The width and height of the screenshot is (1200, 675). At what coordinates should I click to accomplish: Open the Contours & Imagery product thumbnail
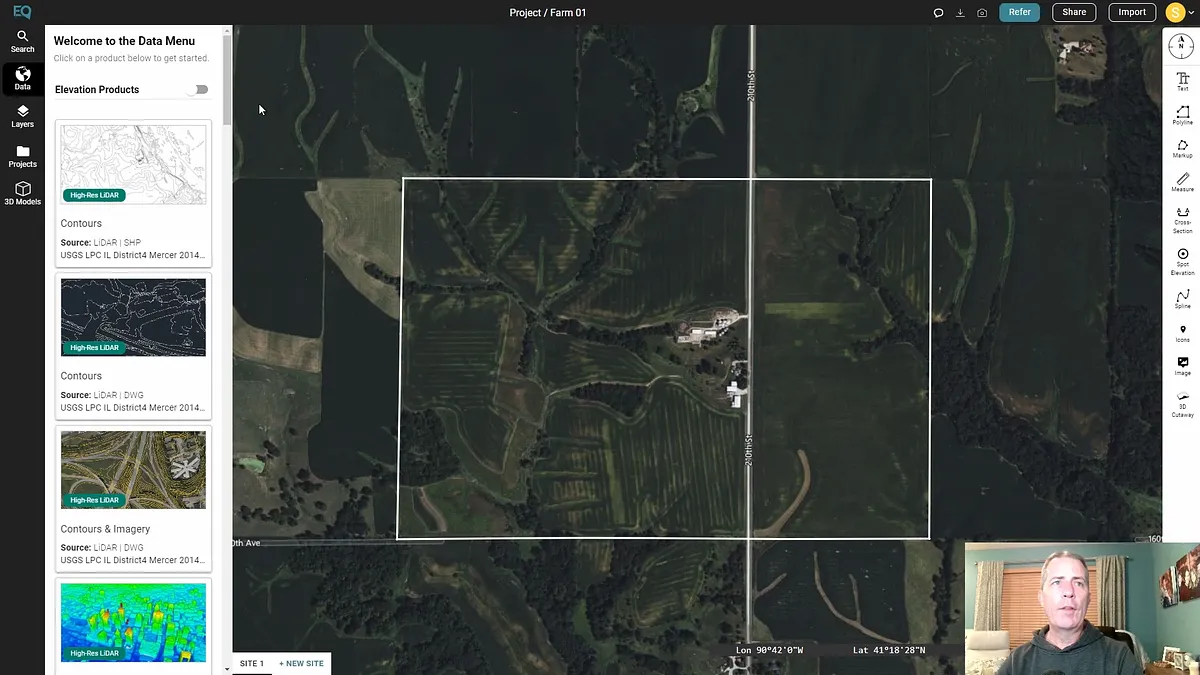click(x=133, y=470)
